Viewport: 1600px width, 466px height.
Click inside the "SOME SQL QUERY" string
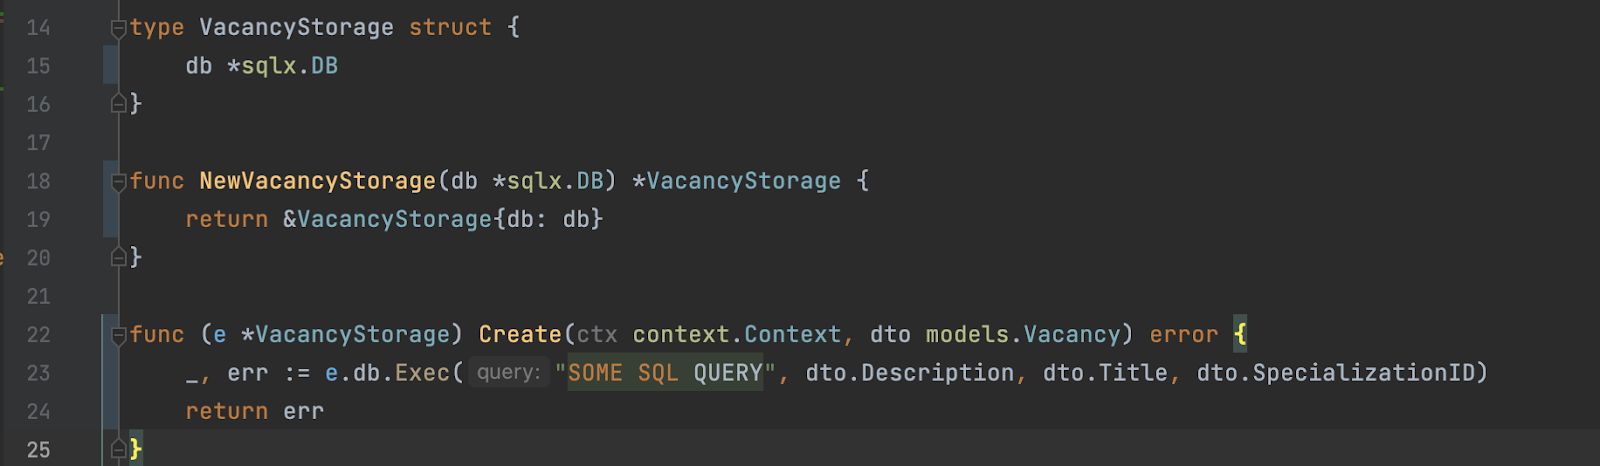pyautogui.click(x=665, y=373)
